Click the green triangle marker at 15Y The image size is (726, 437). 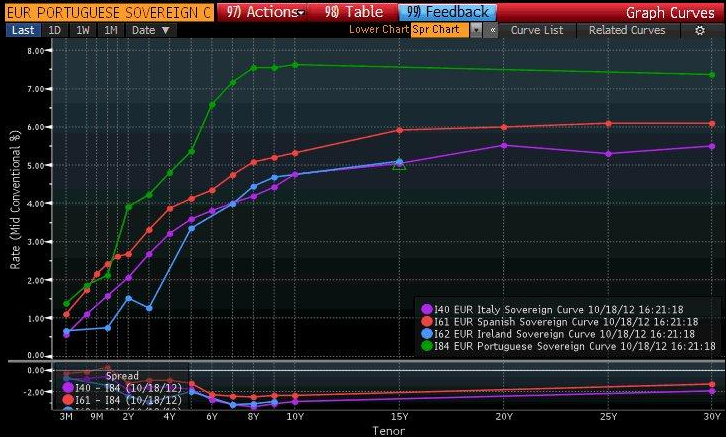point(399,165)
